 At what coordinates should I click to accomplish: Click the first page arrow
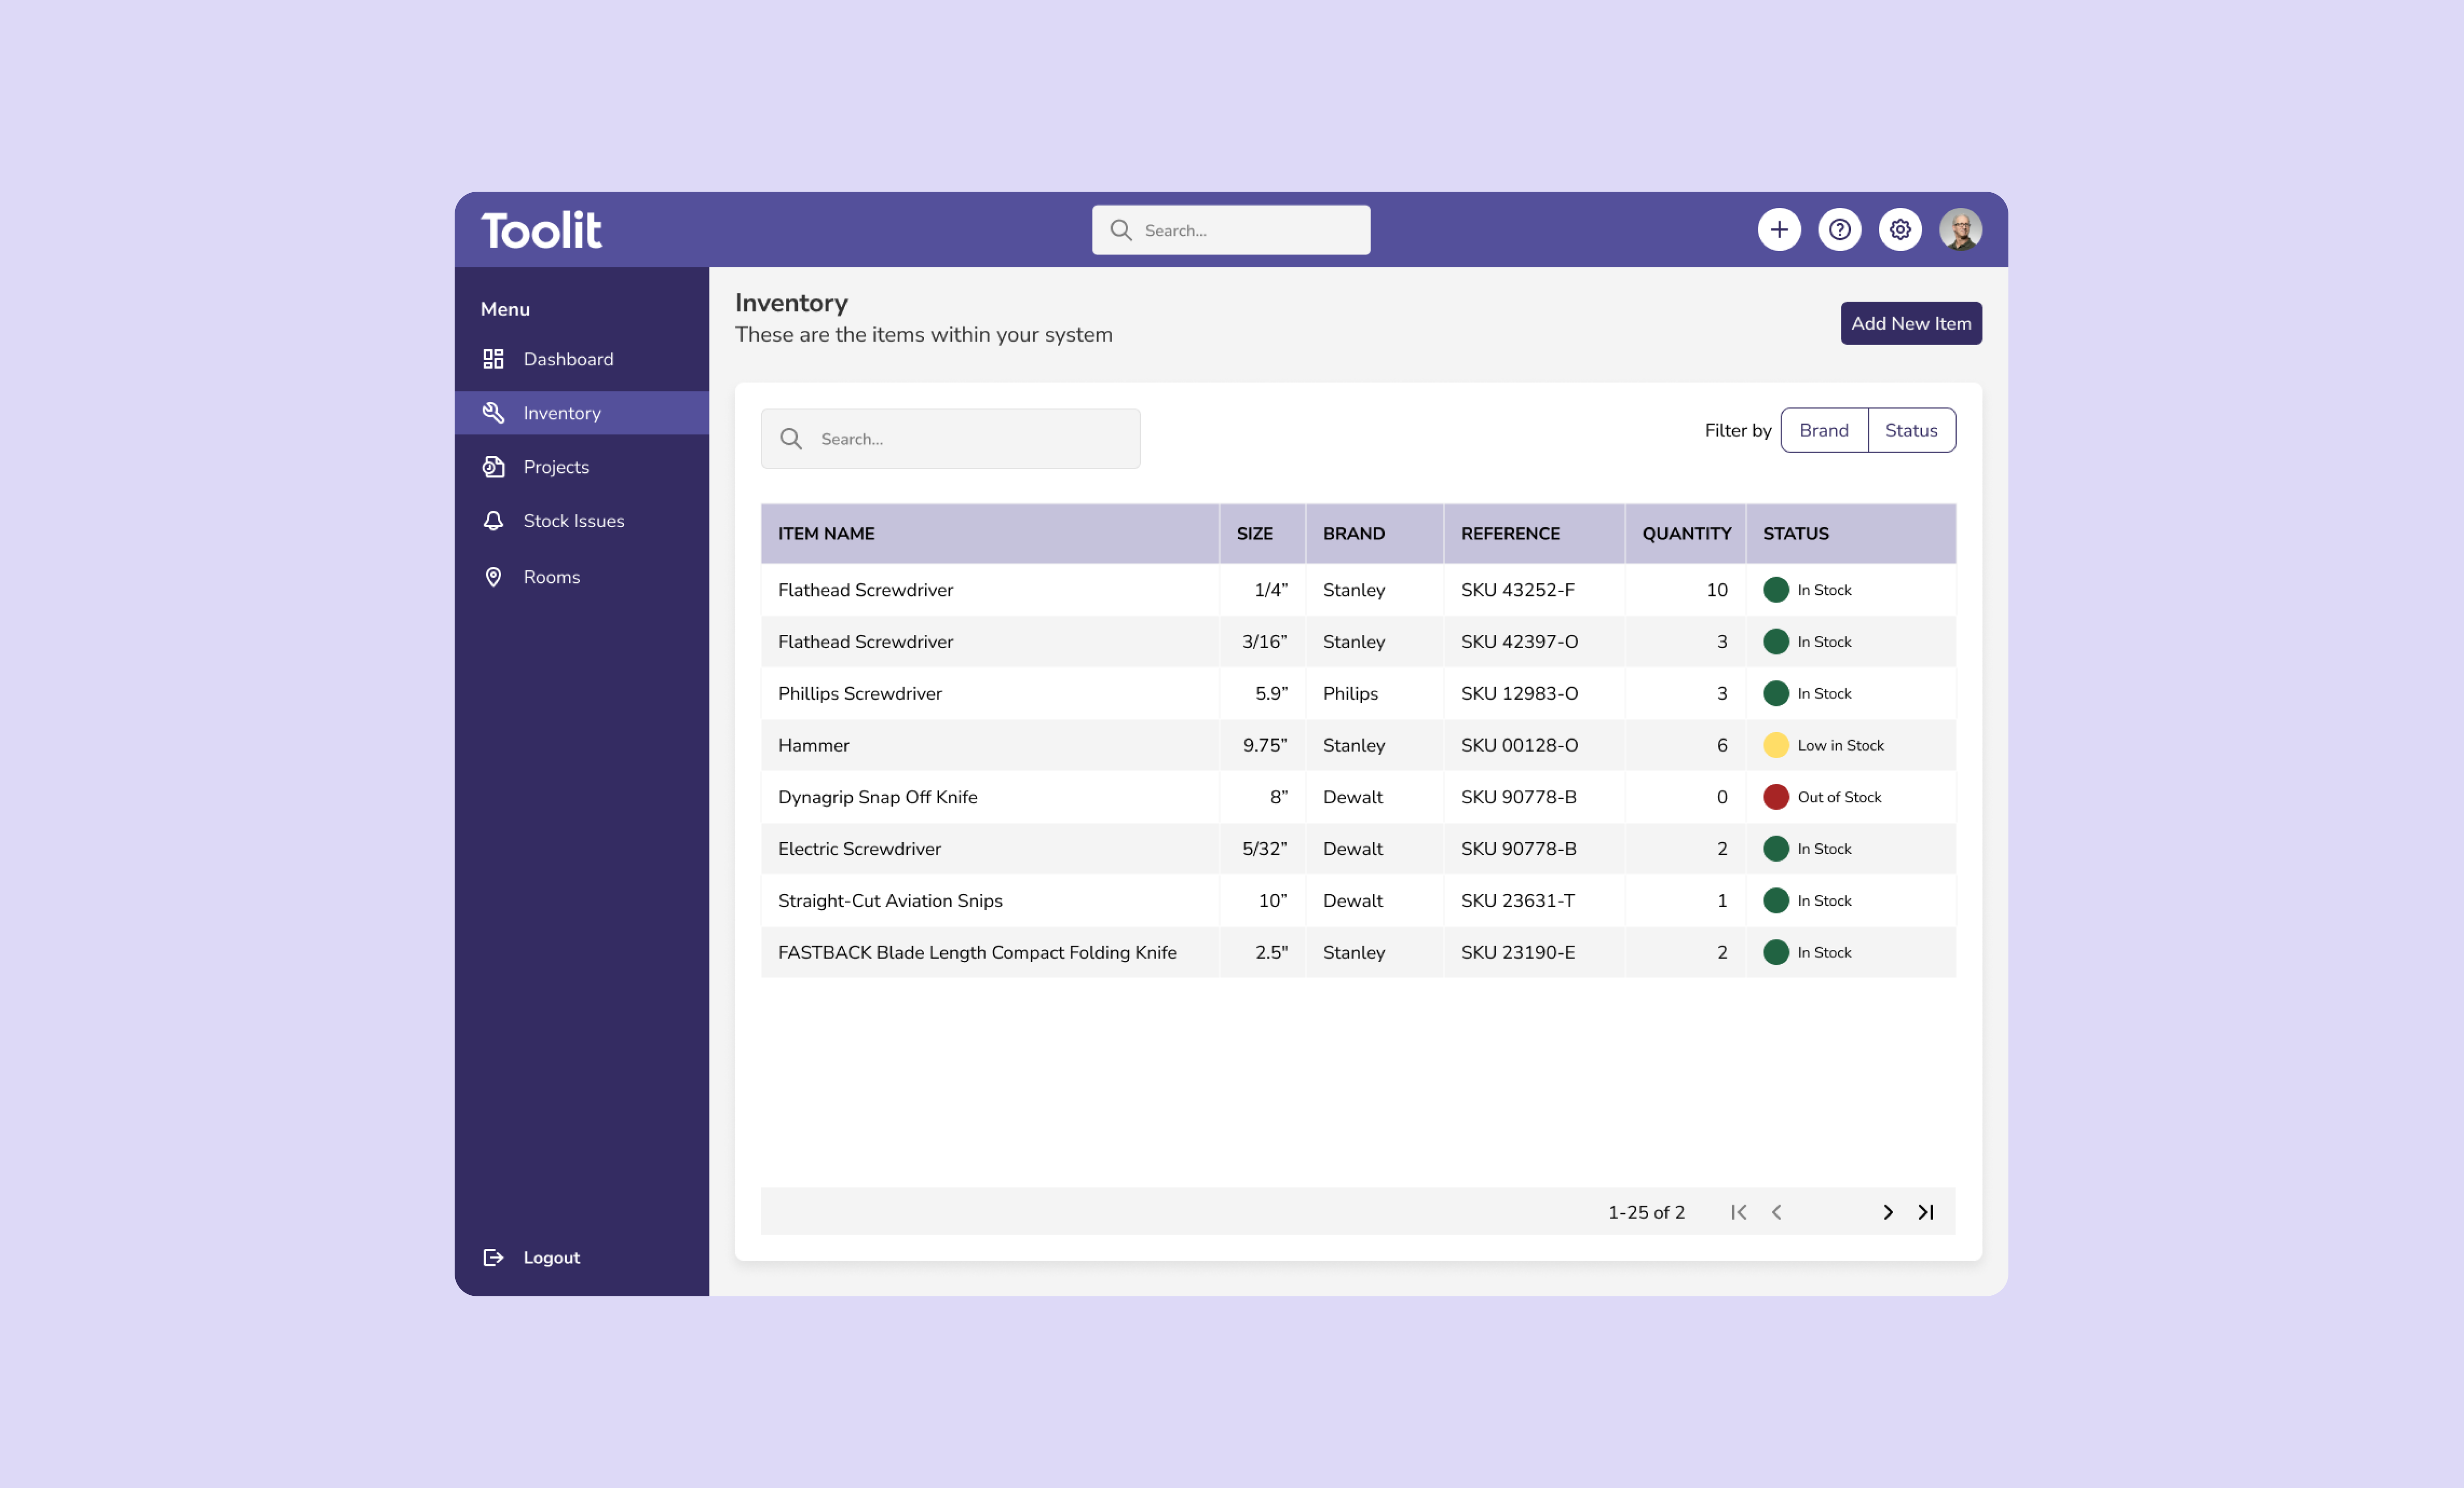coord(1739,1212)
